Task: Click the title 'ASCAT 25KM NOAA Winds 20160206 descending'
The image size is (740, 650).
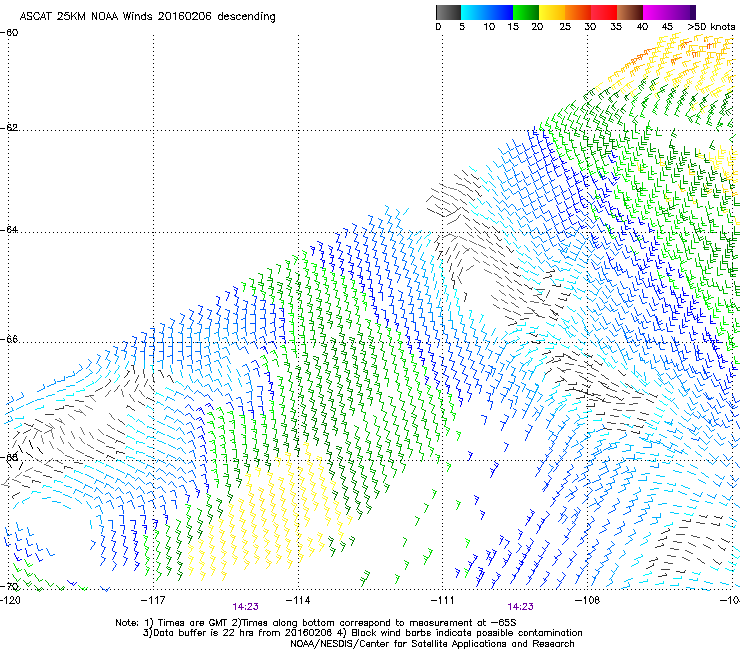Action: tap(147, 17)
